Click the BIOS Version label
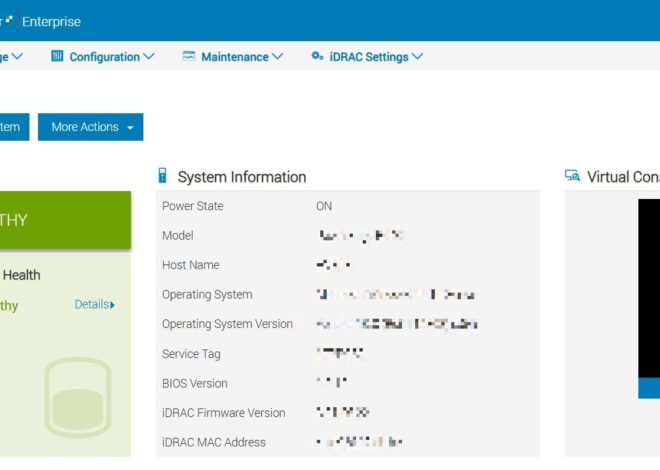 (195, 383)
